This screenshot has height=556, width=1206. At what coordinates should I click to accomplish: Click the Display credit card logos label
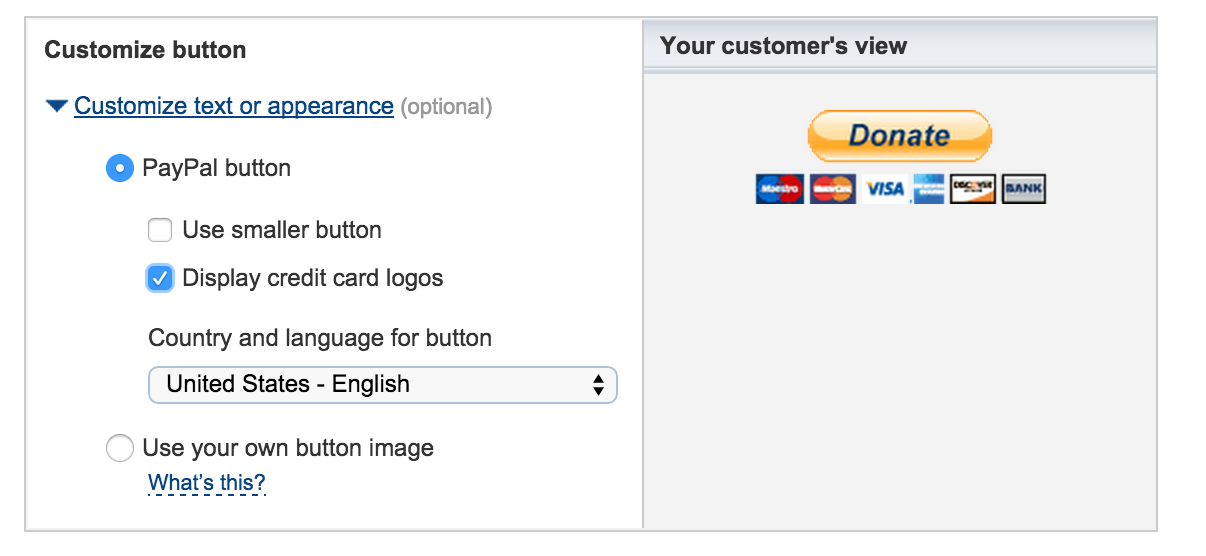click(x=312, y=278)
